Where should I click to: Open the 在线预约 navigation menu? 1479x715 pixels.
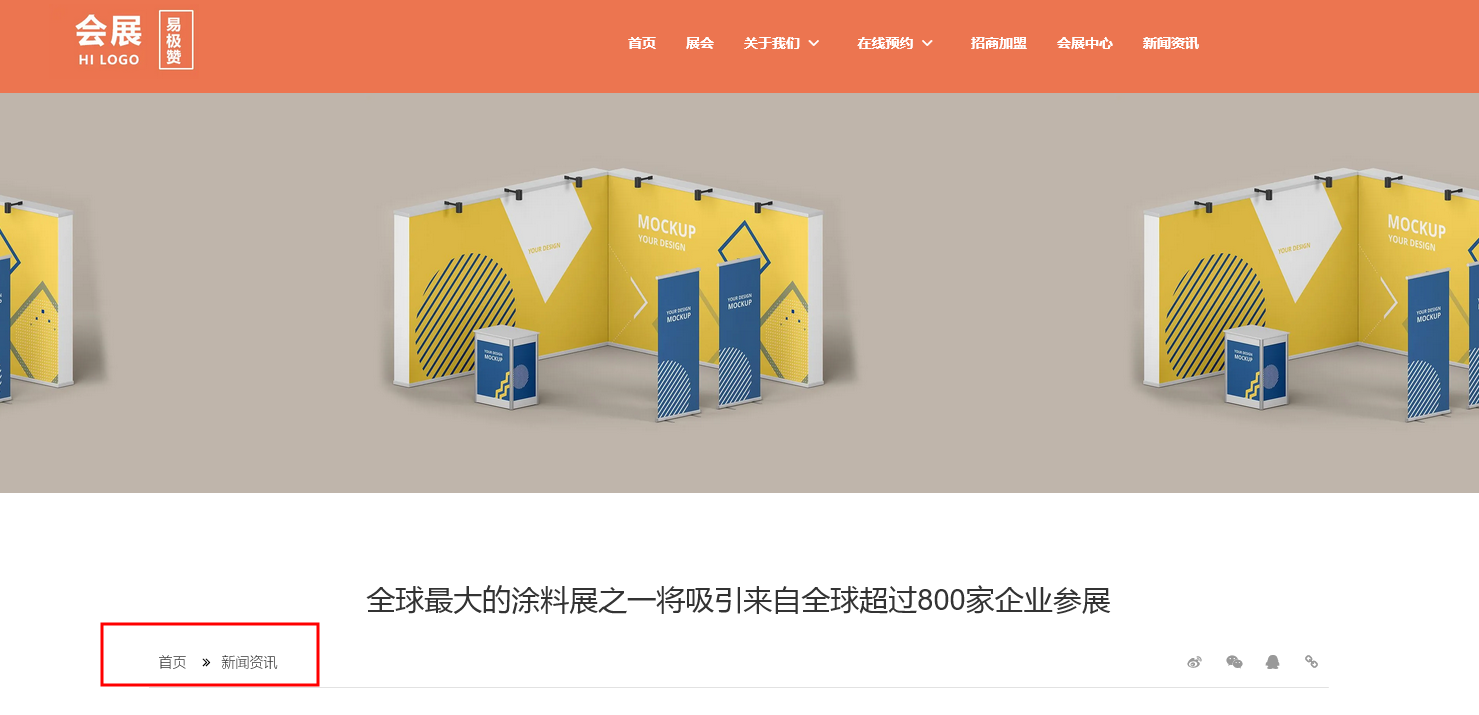pyautogui.click(x=885, y=43)
